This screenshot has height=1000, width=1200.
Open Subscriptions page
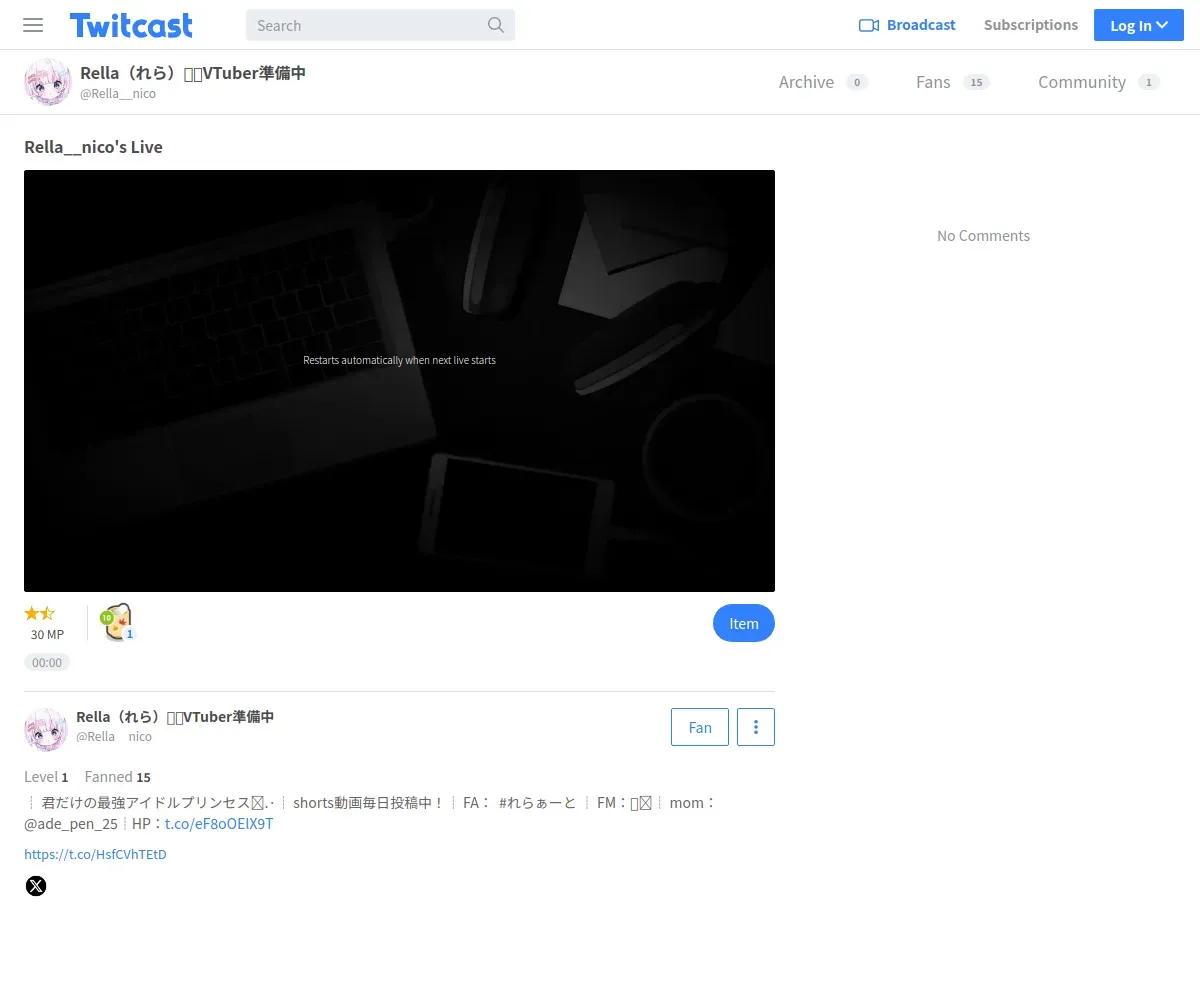point(1031,25)
